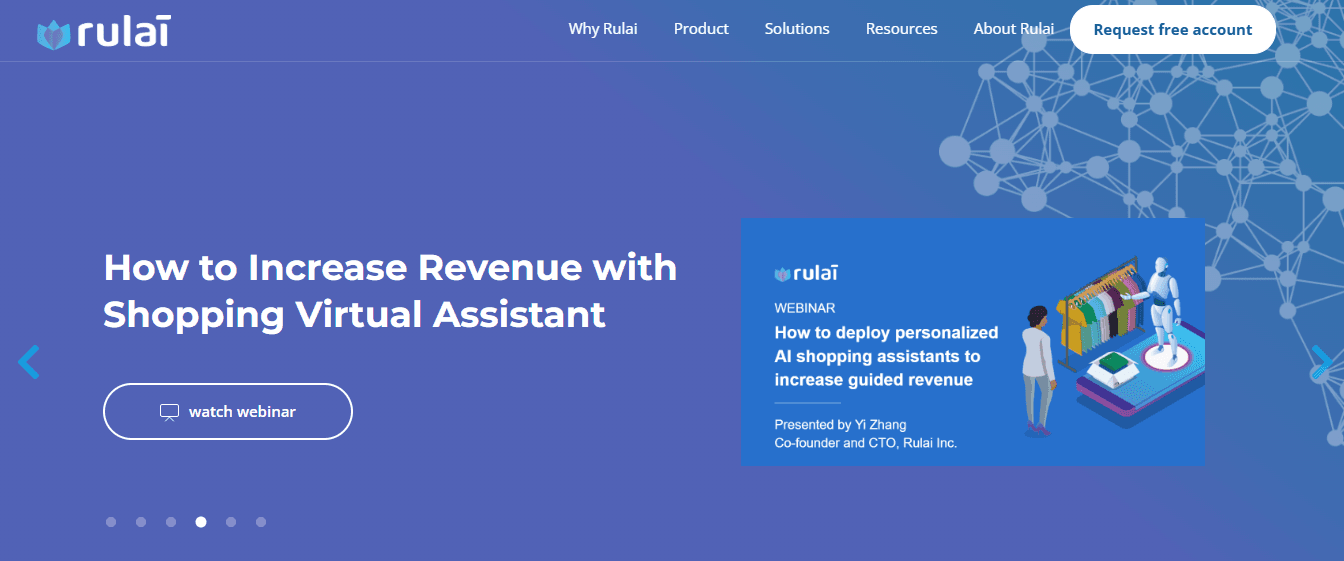This screenshot has width=1344, height=561.
Task: Open the Resources menu
Action: [x=902, y=29]
